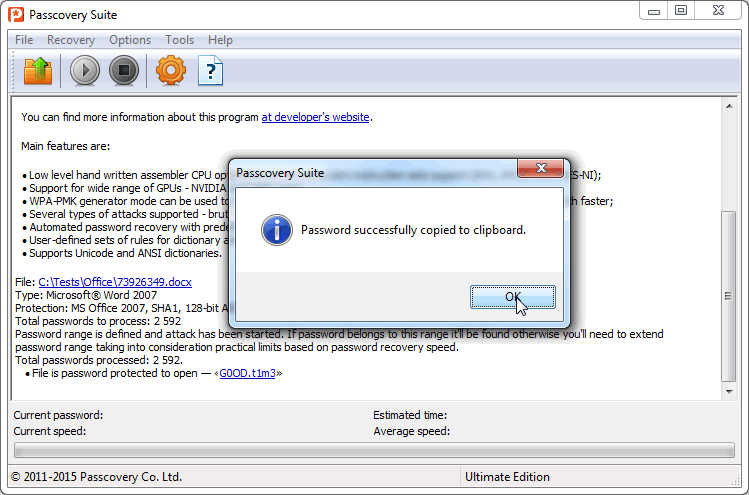Viewport: 749px width, 495px height.
Task: Close the Passcovery Suite message dialog
Action: tap(541, 168)
